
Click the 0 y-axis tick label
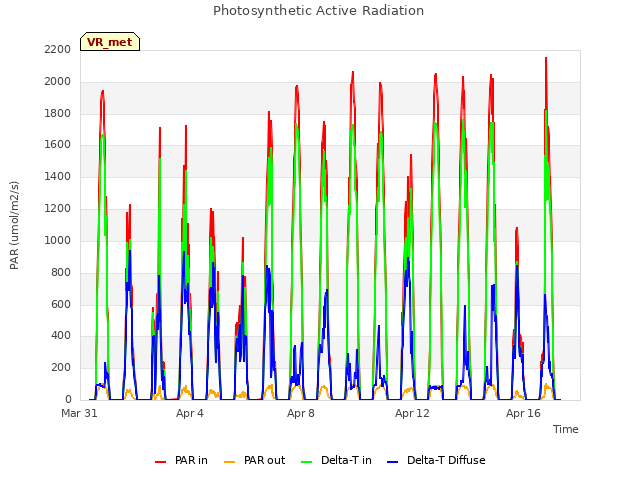(x=68, y=399)
